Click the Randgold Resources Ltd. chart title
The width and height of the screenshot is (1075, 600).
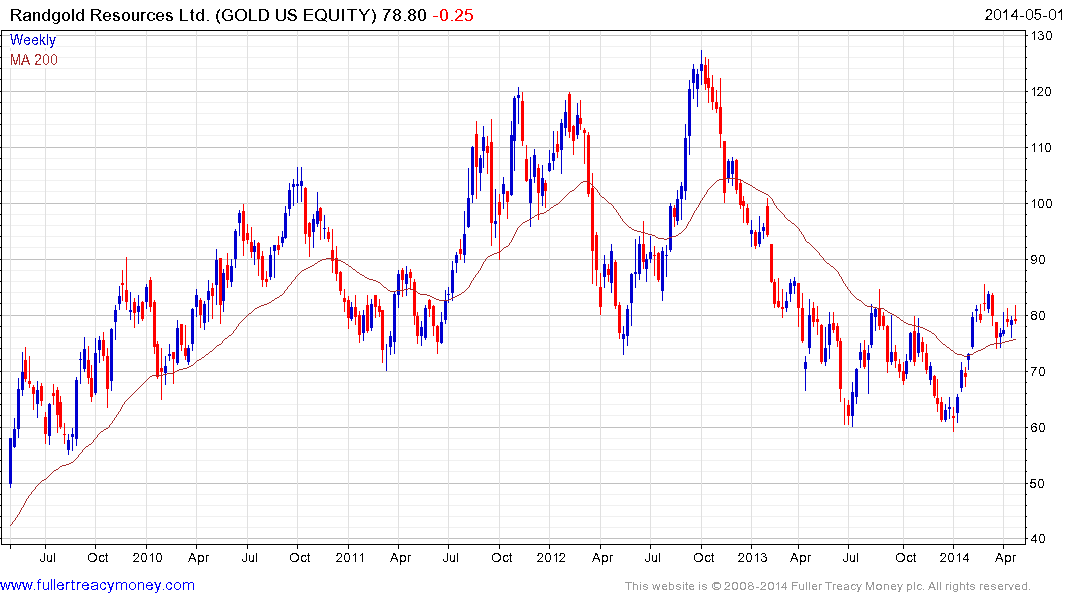pos(193,15)
